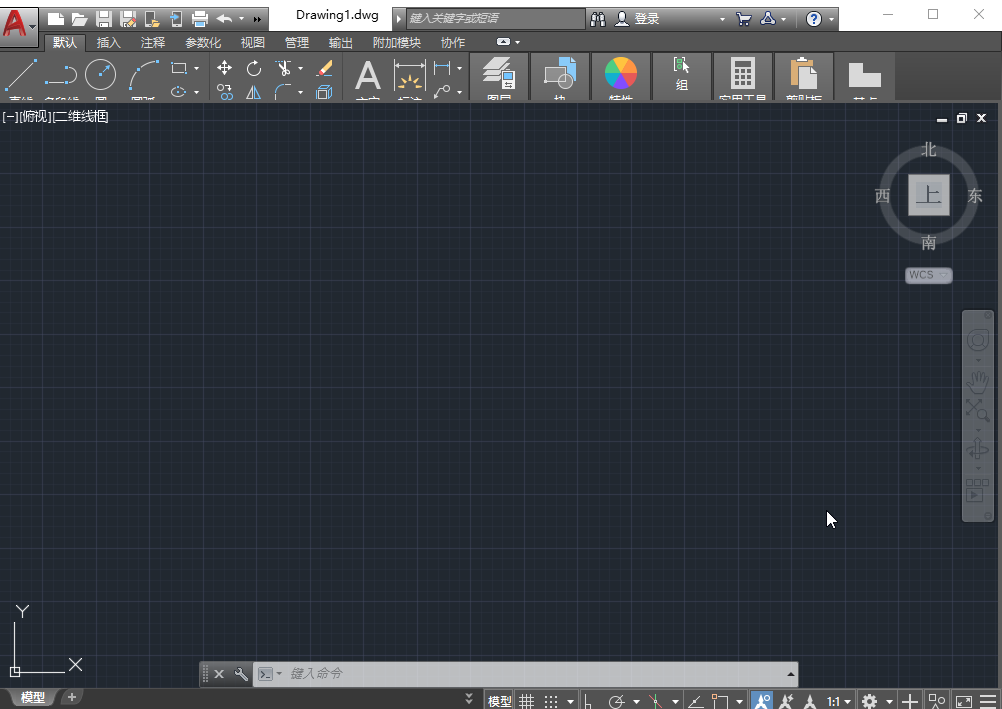Switch to the 视图 ribbon tab

click(x=251, y=43)
